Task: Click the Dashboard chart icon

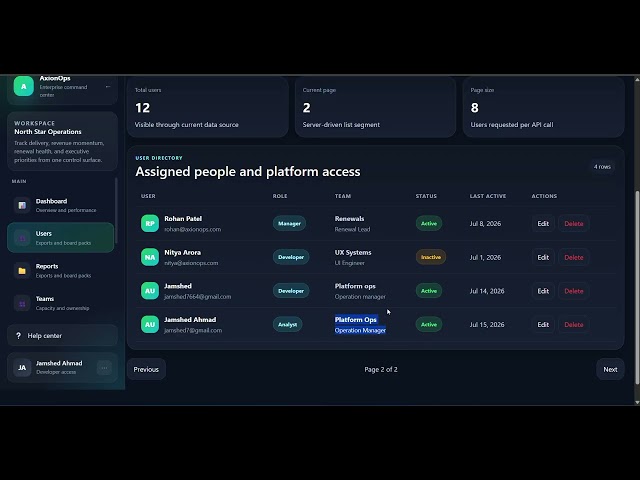Action: point(22,205)
